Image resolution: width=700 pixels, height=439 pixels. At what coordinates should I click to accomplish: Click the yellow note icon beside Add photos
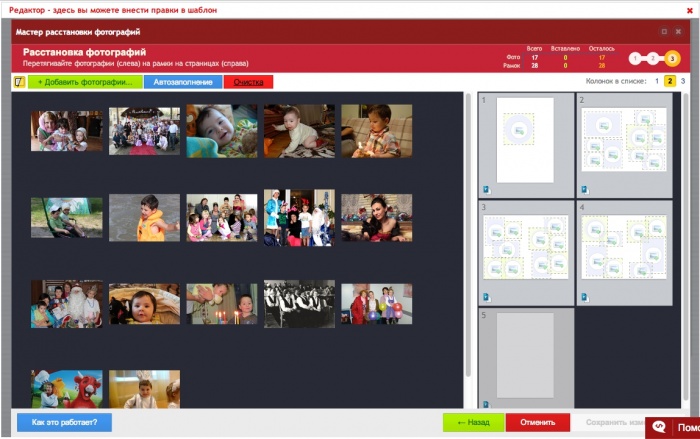[x=19, y=82]
